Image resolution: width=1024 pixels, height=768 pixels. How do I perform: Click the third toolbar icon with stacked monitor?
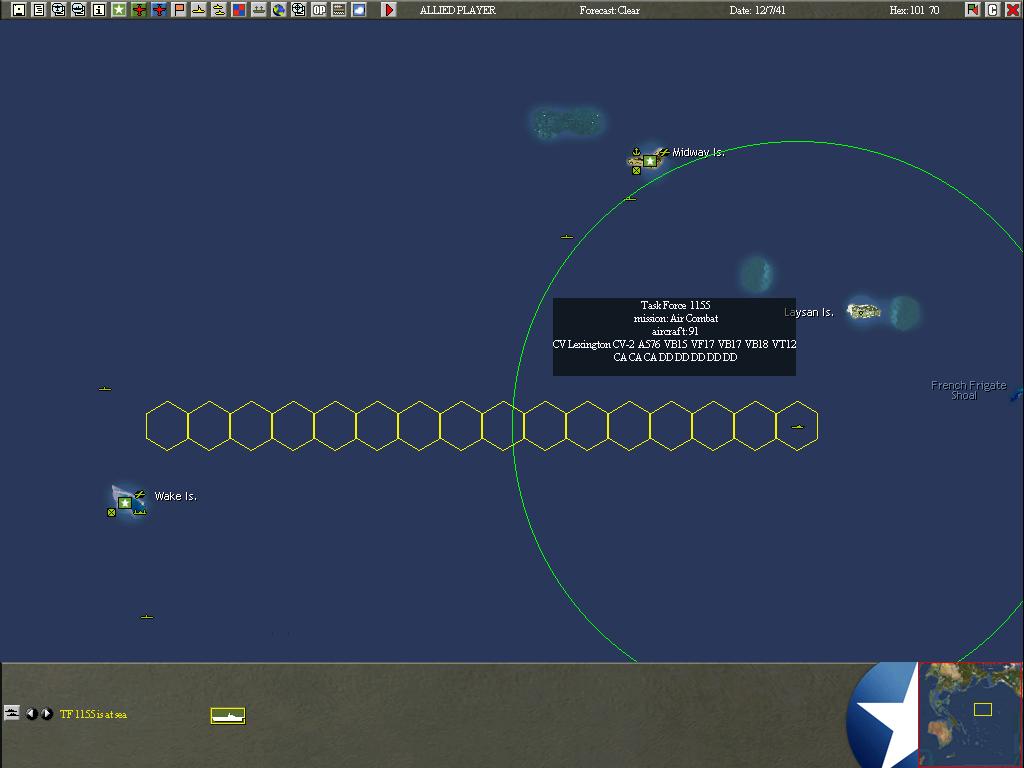pyautogui.click(x=59, y=10)
